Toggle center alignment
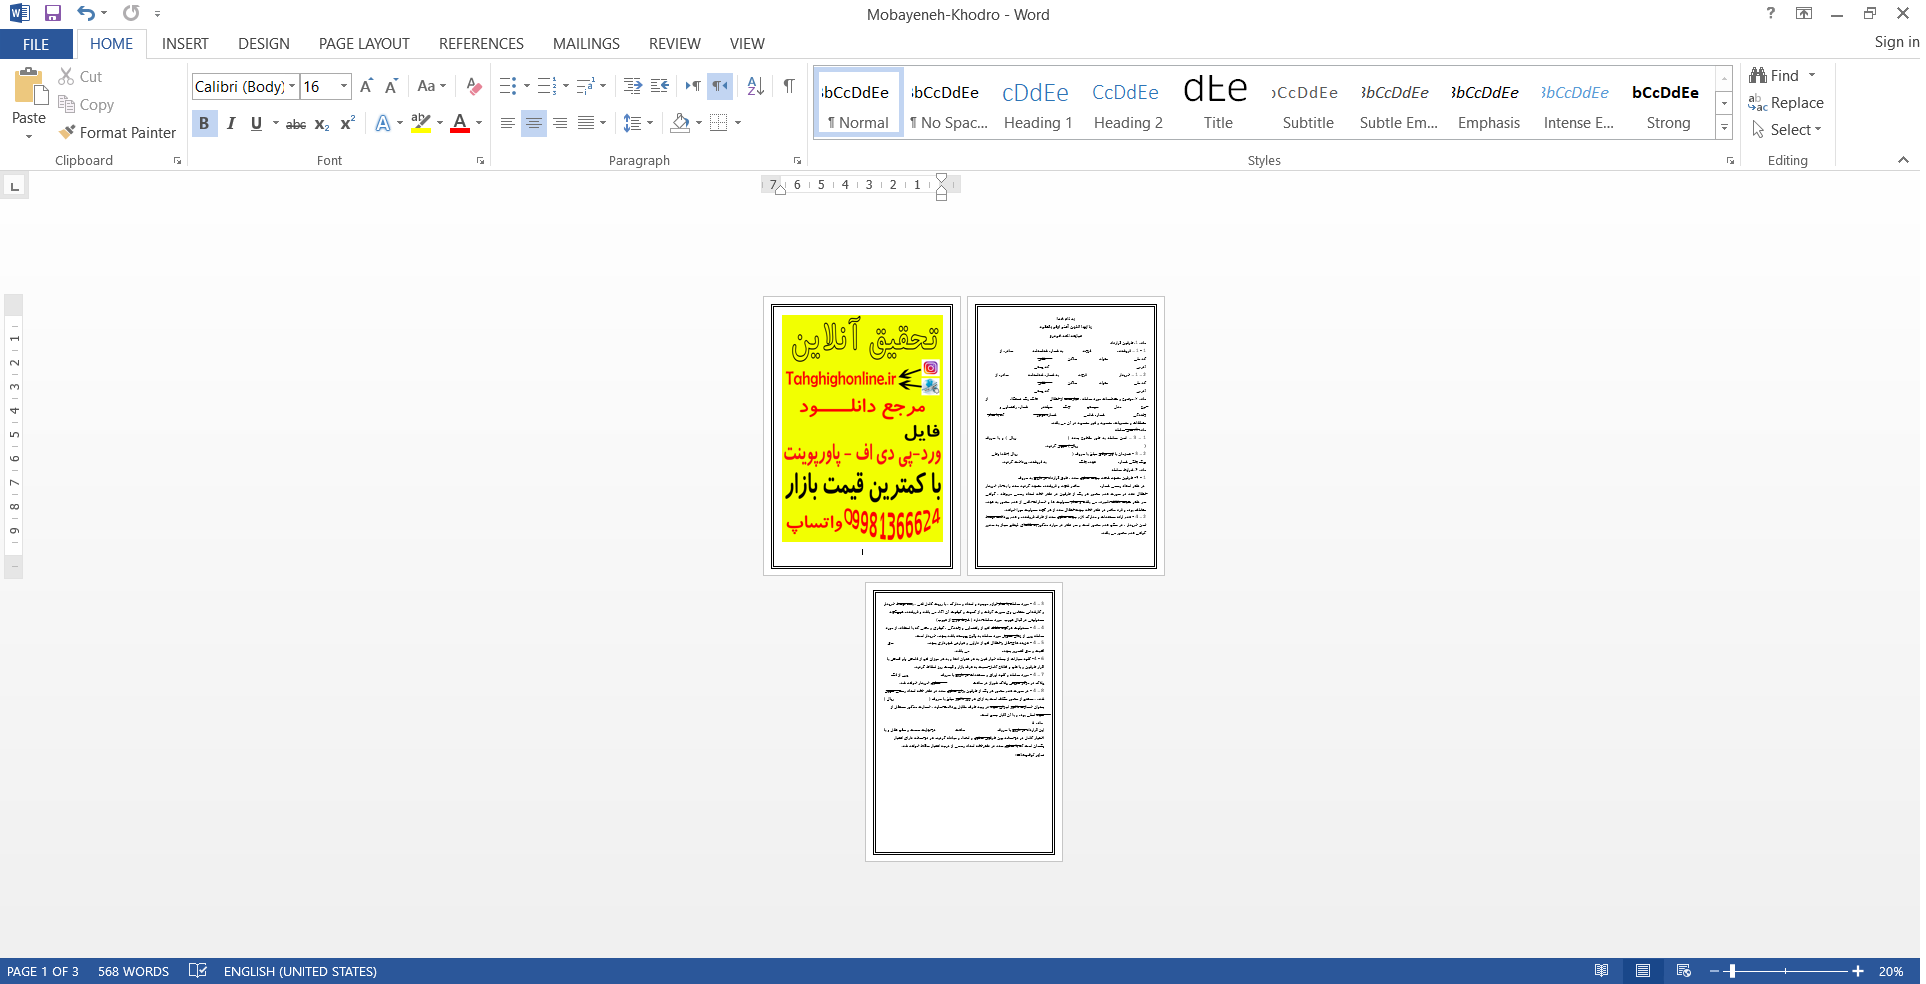The width and height of the screenshot is (1926, 984). point(534,123)
